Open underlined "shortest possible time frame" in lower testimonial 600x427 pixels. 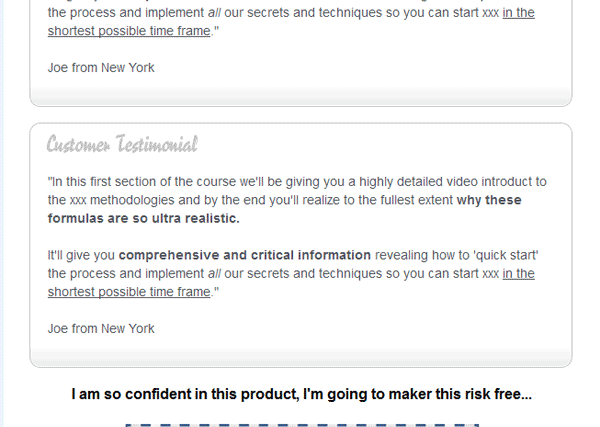[x=129, y=292]
